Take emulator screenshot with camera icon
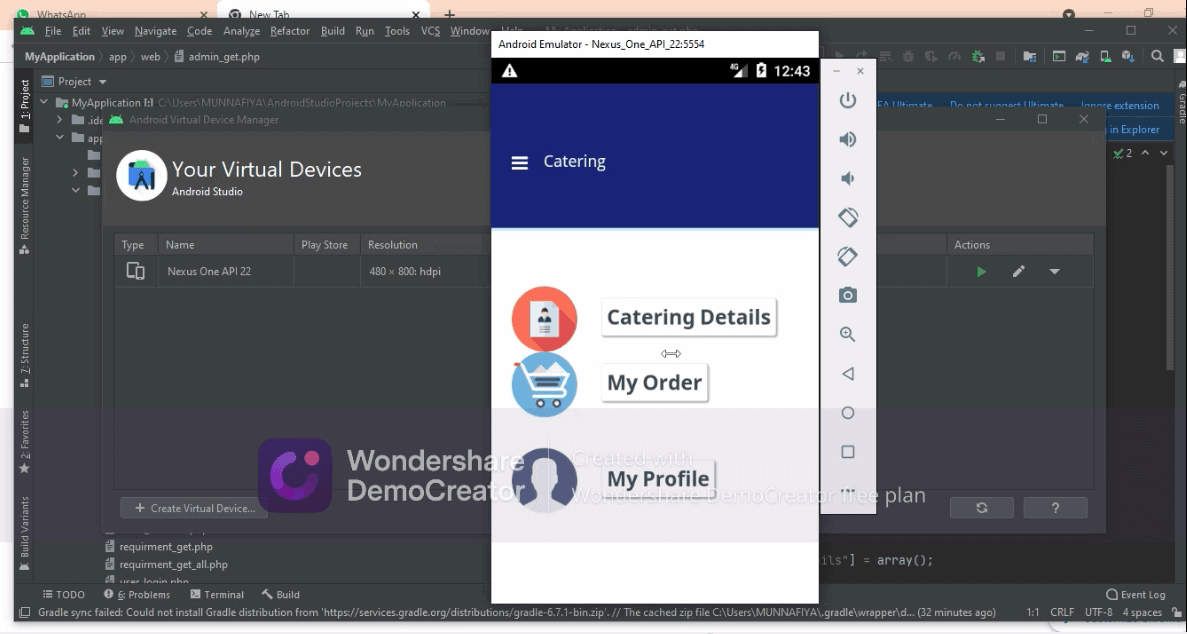 [847, 295]
